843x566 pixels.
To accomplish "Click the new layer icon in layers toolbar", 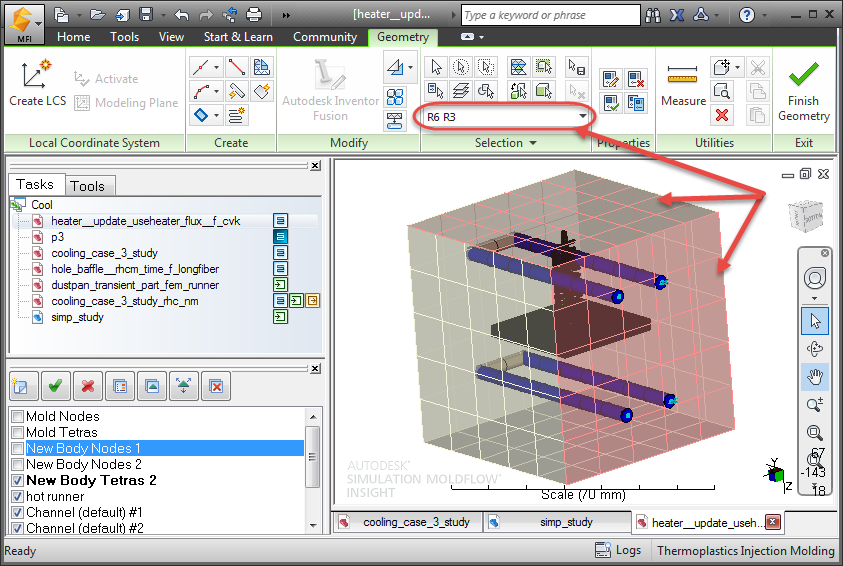I will (x=24, y=386).
